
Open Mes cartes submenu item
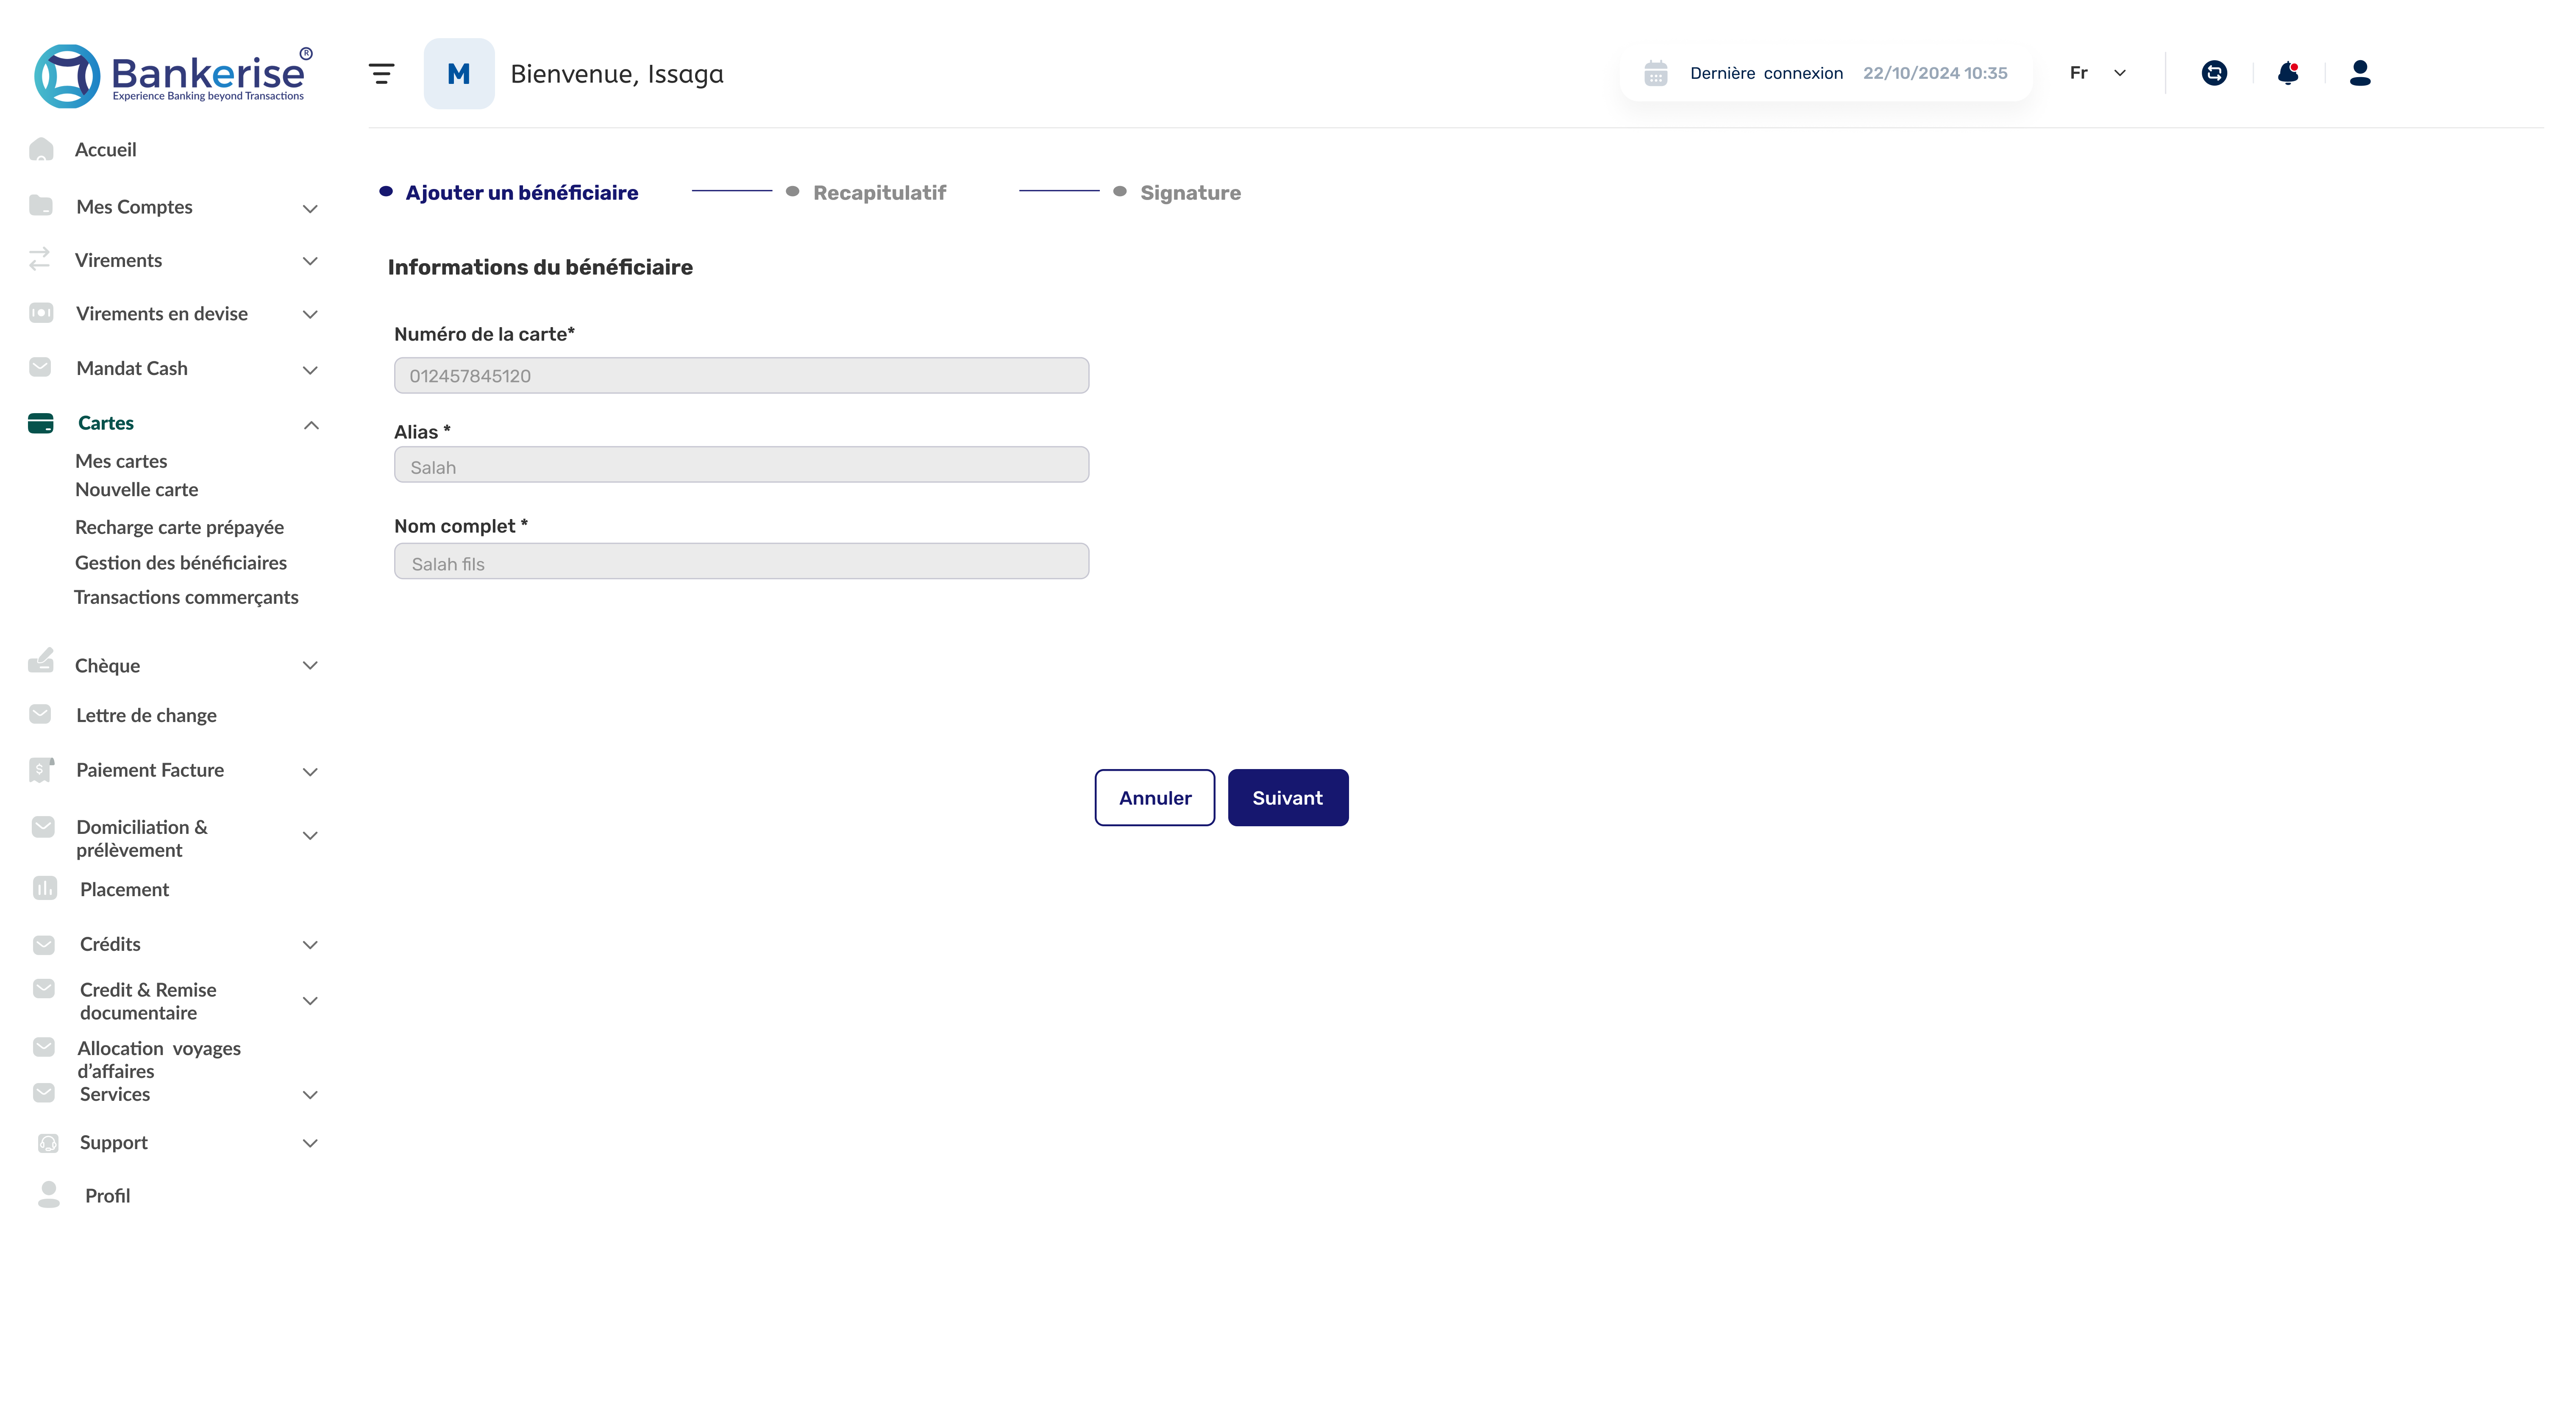121,461
